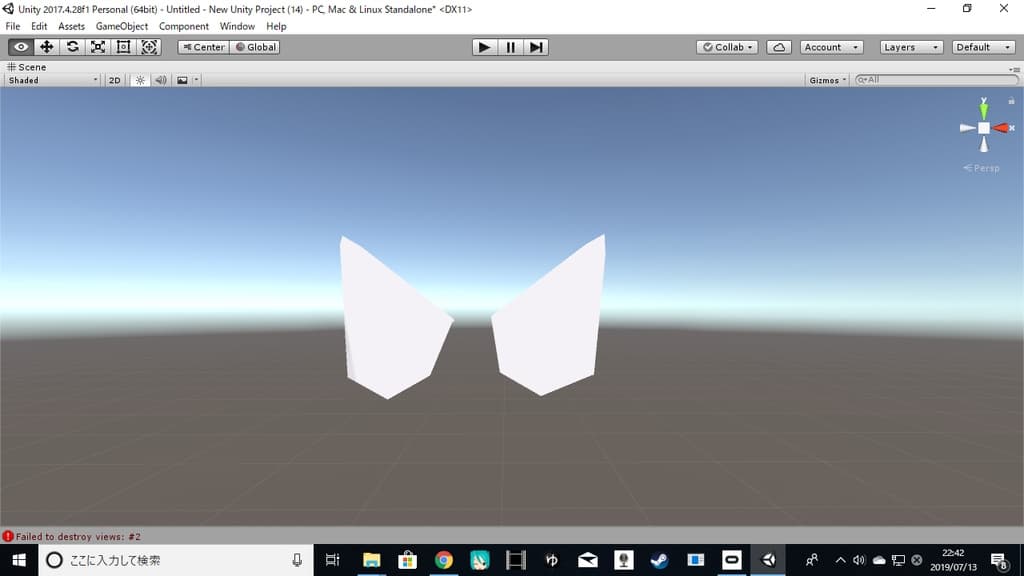The image size is (1024, 576).
Task: Open the volume control in system tray
Action: pyautogui.click(x=859, y=560)
